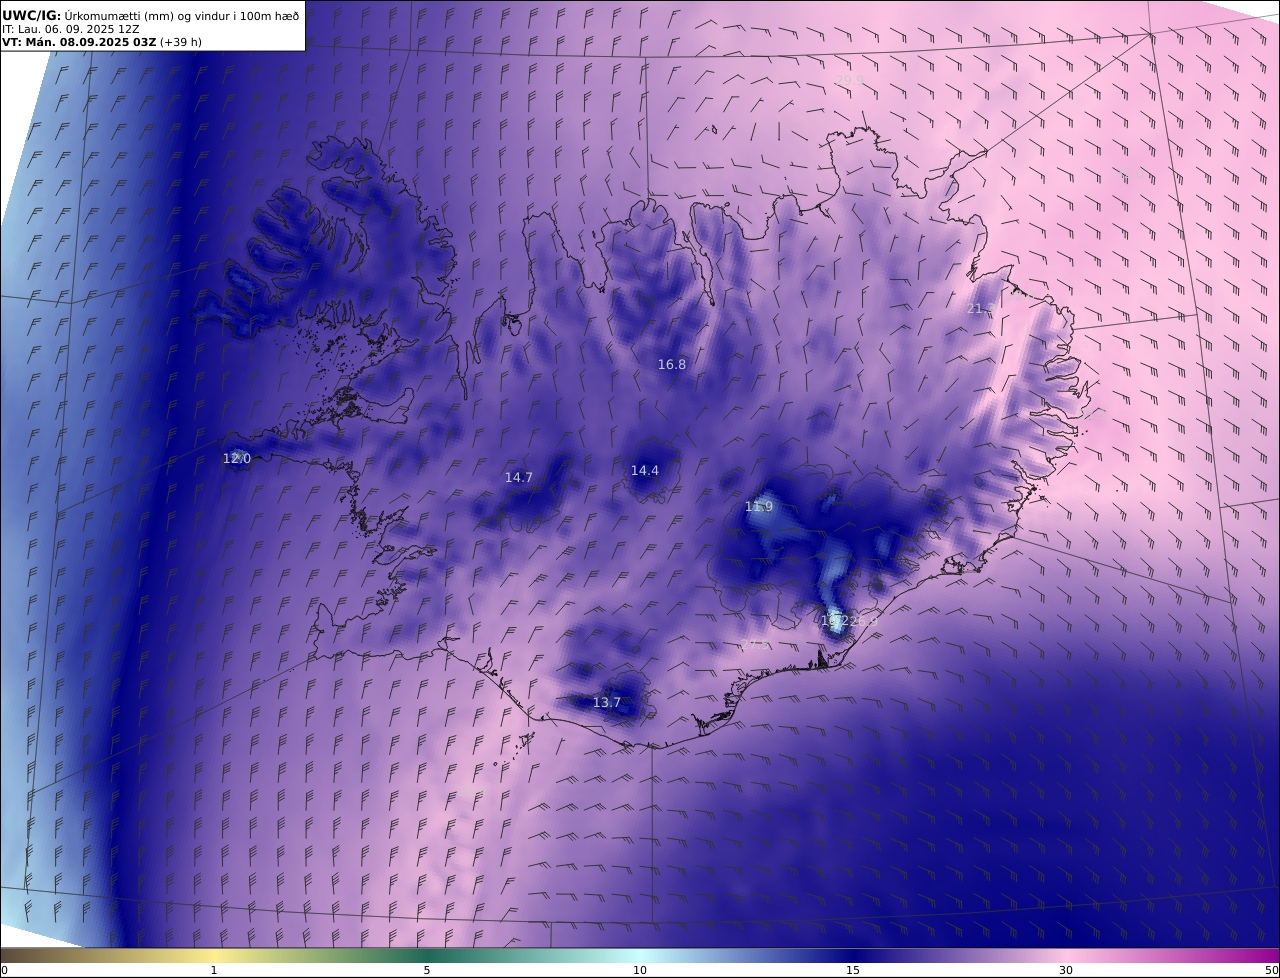Viewport: 1280px width, 978px height.
Task: Click the colorbar end label 50
Action: (1271, 970)
